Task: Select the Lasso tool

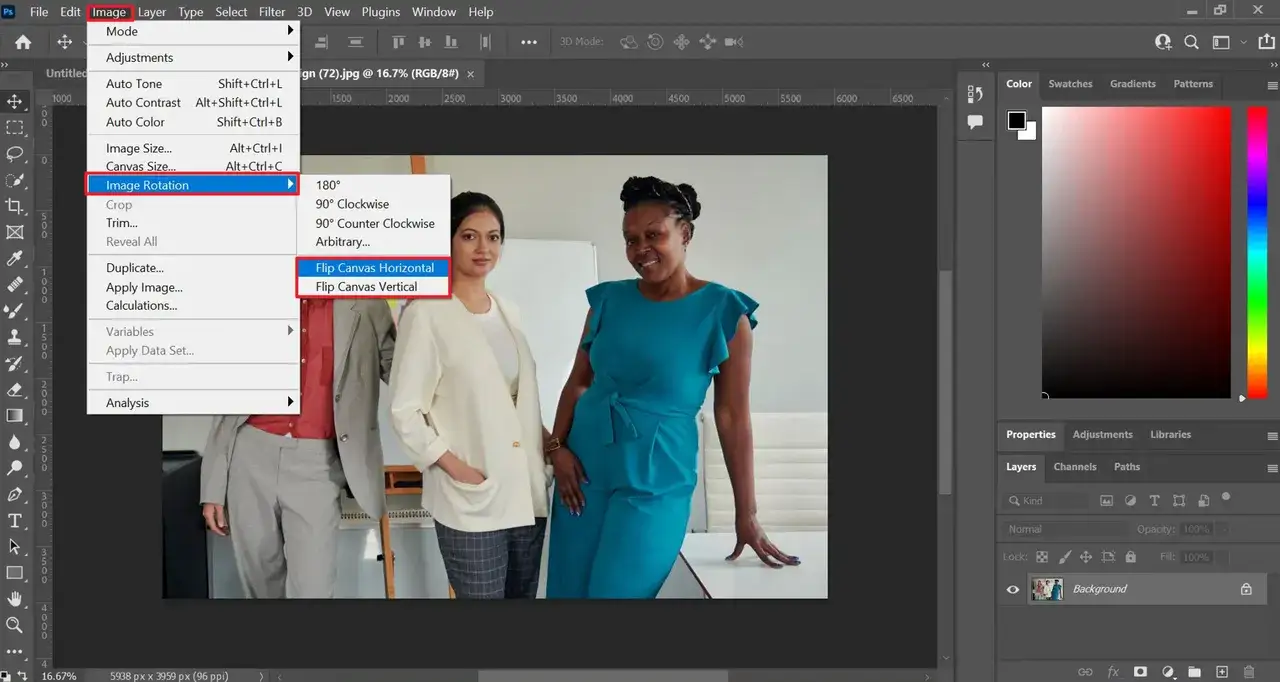Action: tap(15, 154)
